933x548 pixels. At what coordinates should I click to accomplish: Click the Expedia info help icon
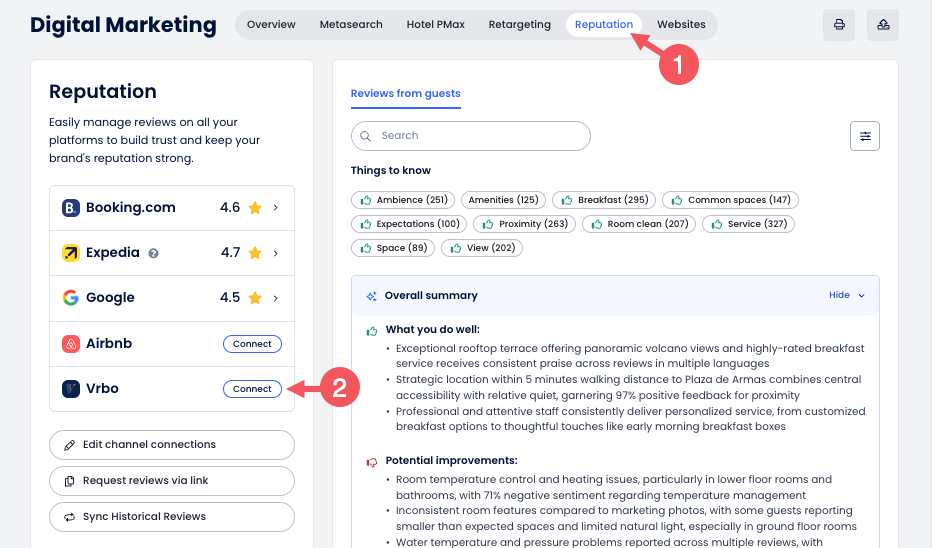(x=154, y=254)
